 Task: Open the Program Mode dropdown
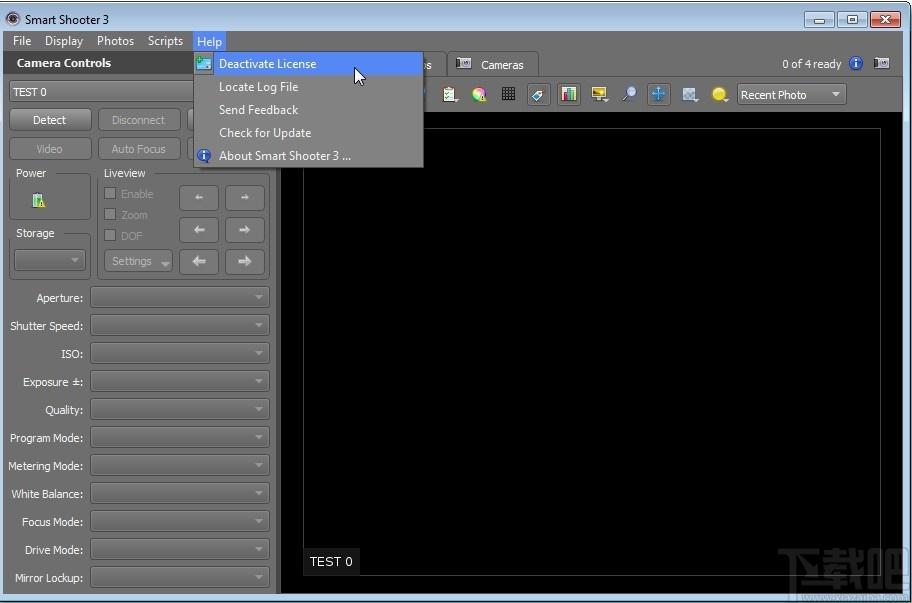pos(180,437)
